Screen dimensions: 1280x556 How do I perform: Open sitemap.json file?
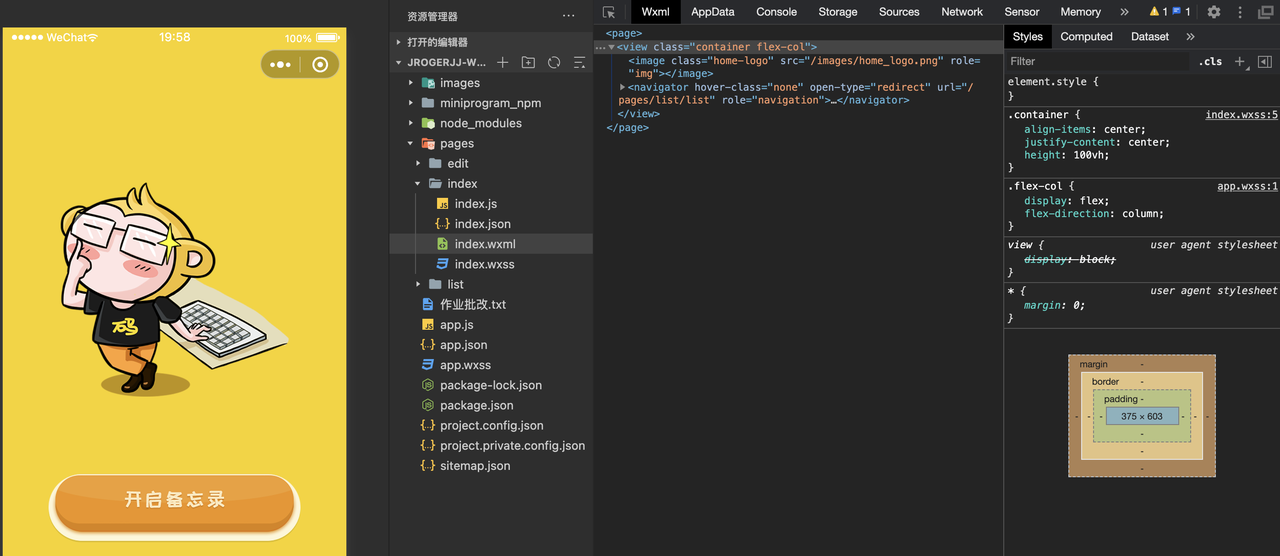click(x=491, y=466)
